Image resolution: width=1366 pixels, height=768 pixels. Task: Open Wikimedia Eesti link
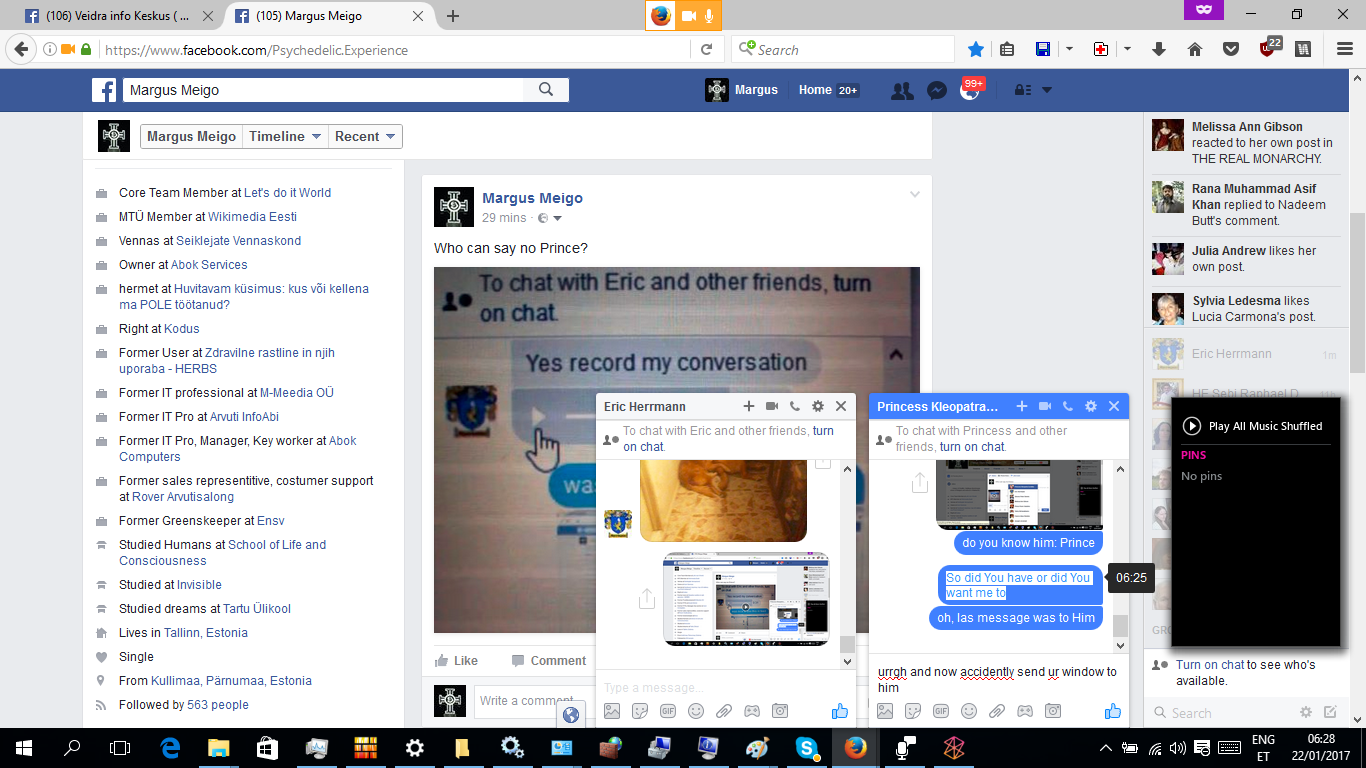coord(252,217)
